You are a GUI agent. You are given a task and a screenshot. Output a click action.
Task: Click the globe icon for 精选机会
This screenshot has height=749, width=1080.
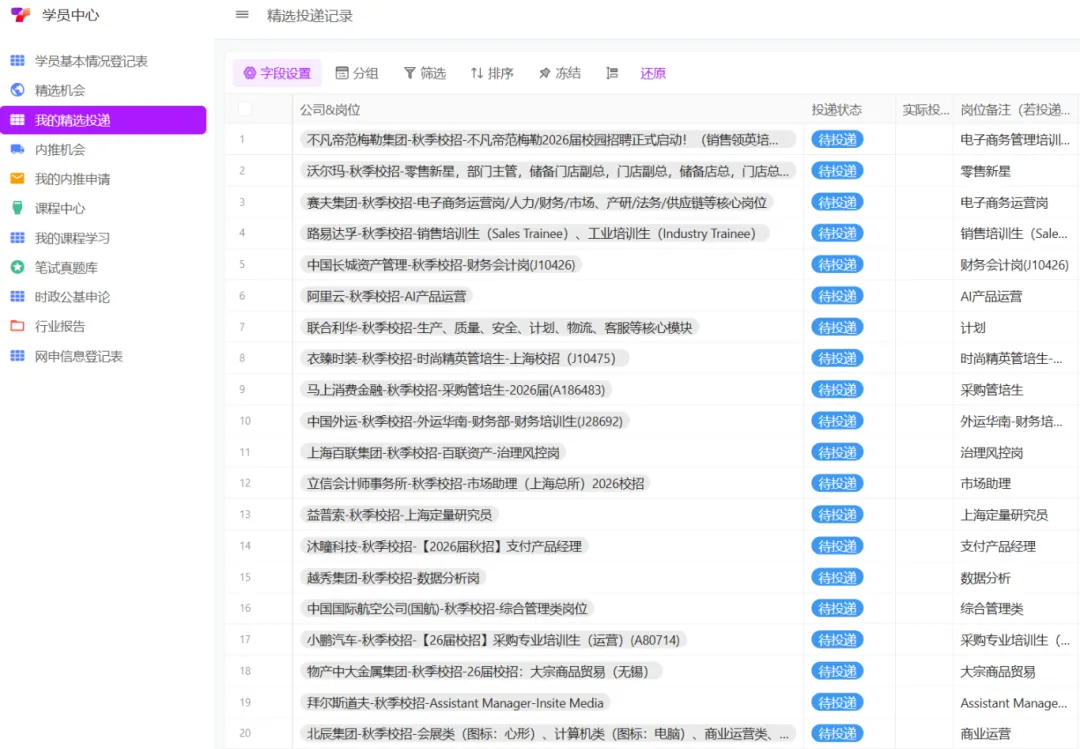click(x=17, y=90)
